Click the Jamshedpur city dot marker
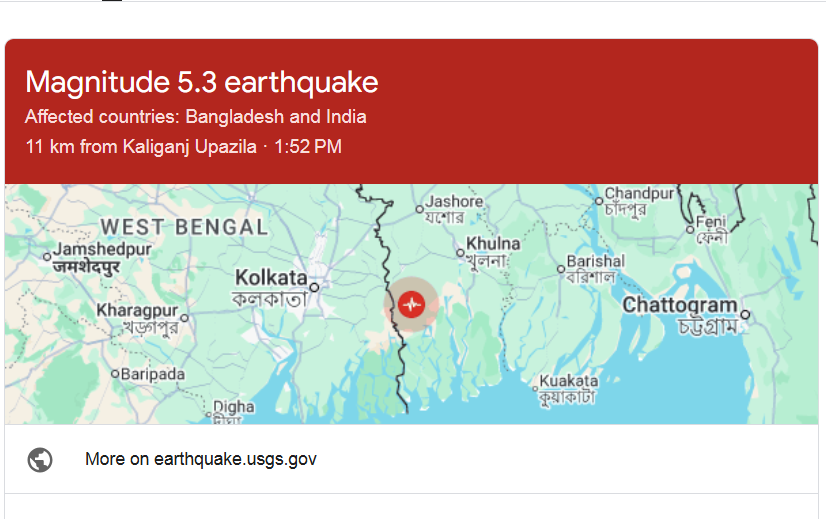The width and height of the screenshot is (826, 519). [47, 257]
